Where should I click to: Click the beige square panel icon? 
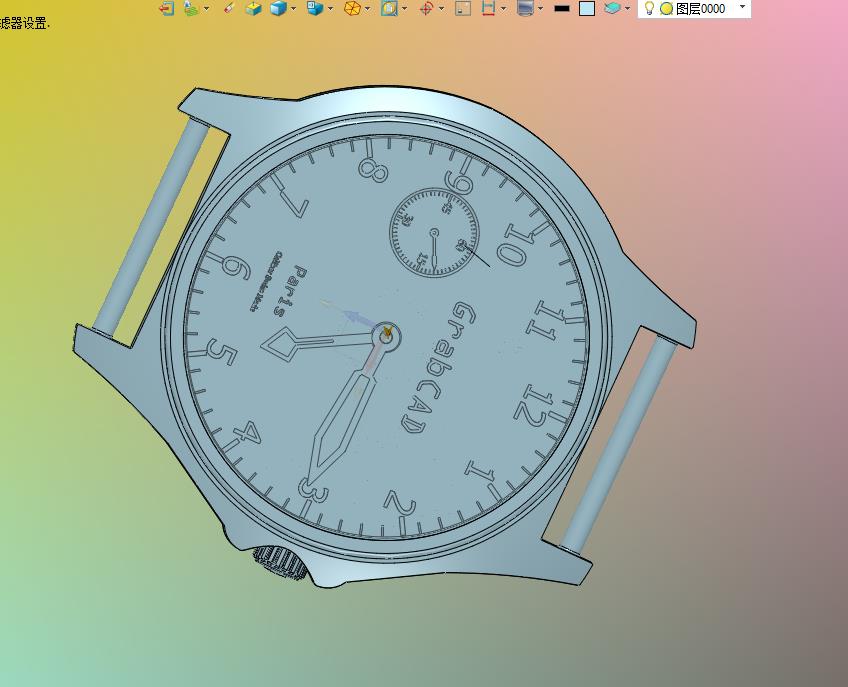(x=463, y=8)
